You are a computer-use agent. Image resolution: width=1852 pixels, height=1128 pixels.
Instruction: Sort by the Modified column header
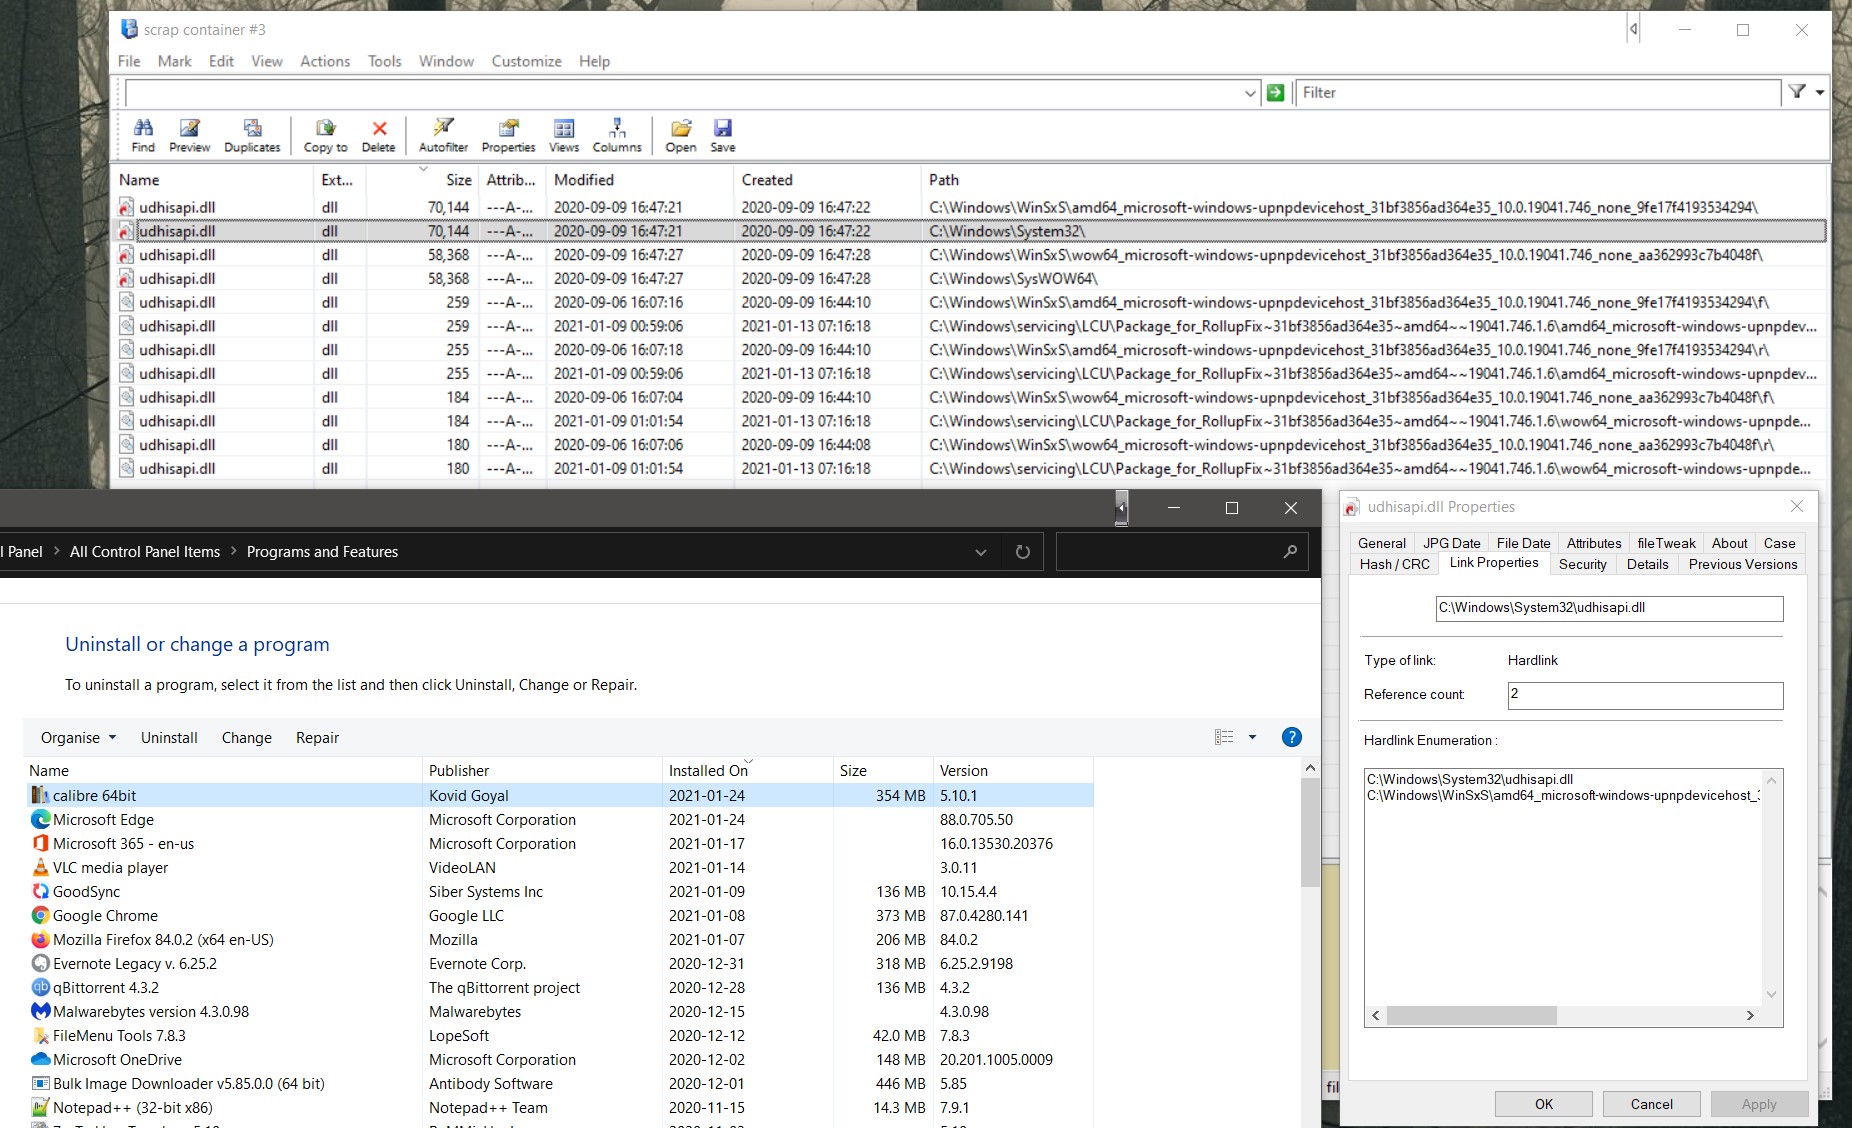tap(639, 180)
